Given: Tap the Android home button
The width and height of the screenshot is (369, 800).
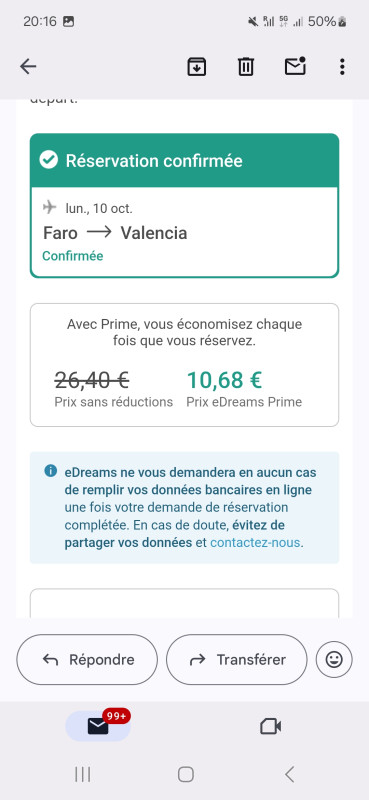Looking at the screenshot, I should 185,774.
